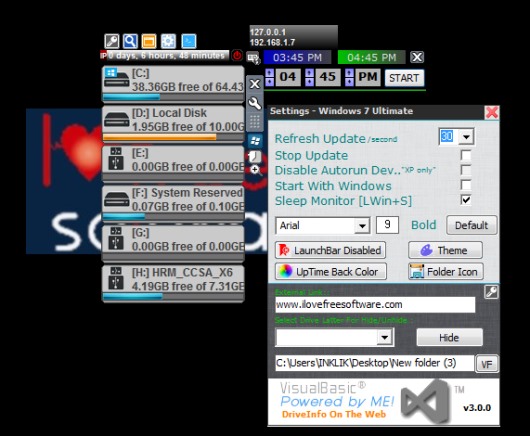530x436 pixels.
Task: Click the key icon above the drive list
Action: [112, 41]
